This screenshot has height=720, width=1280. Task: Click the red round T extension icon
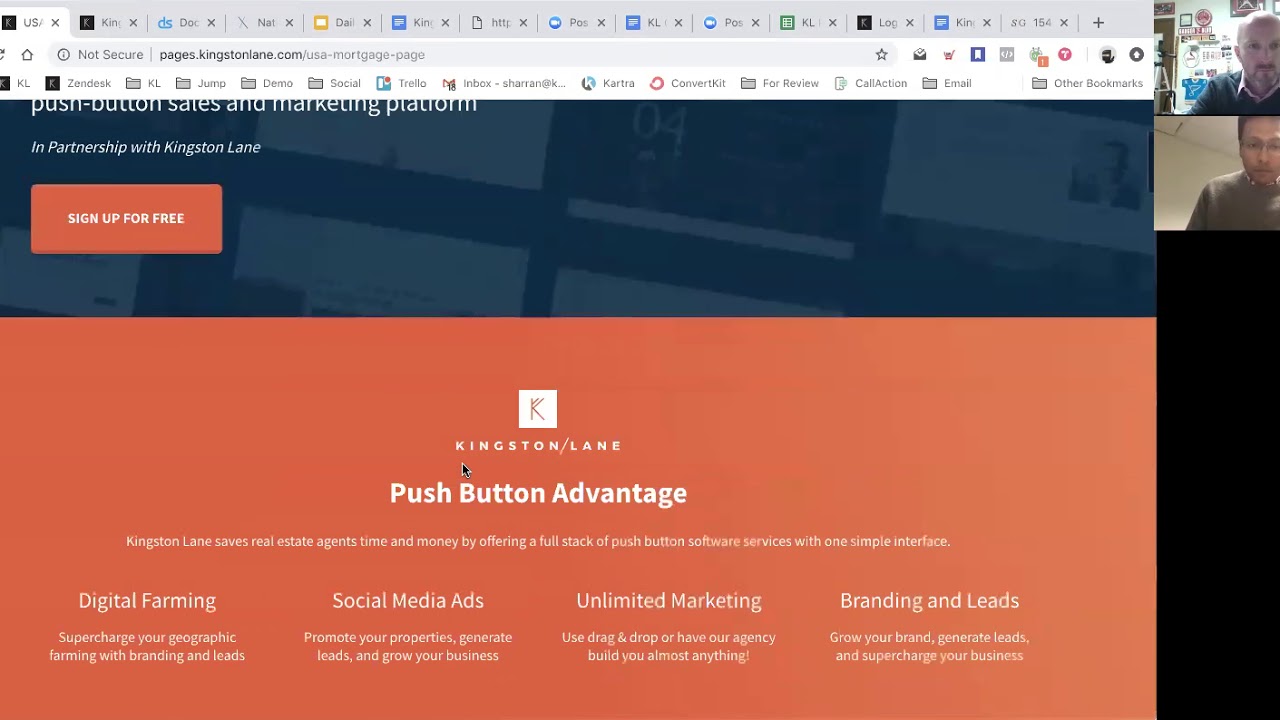[x=1065, y=54]
